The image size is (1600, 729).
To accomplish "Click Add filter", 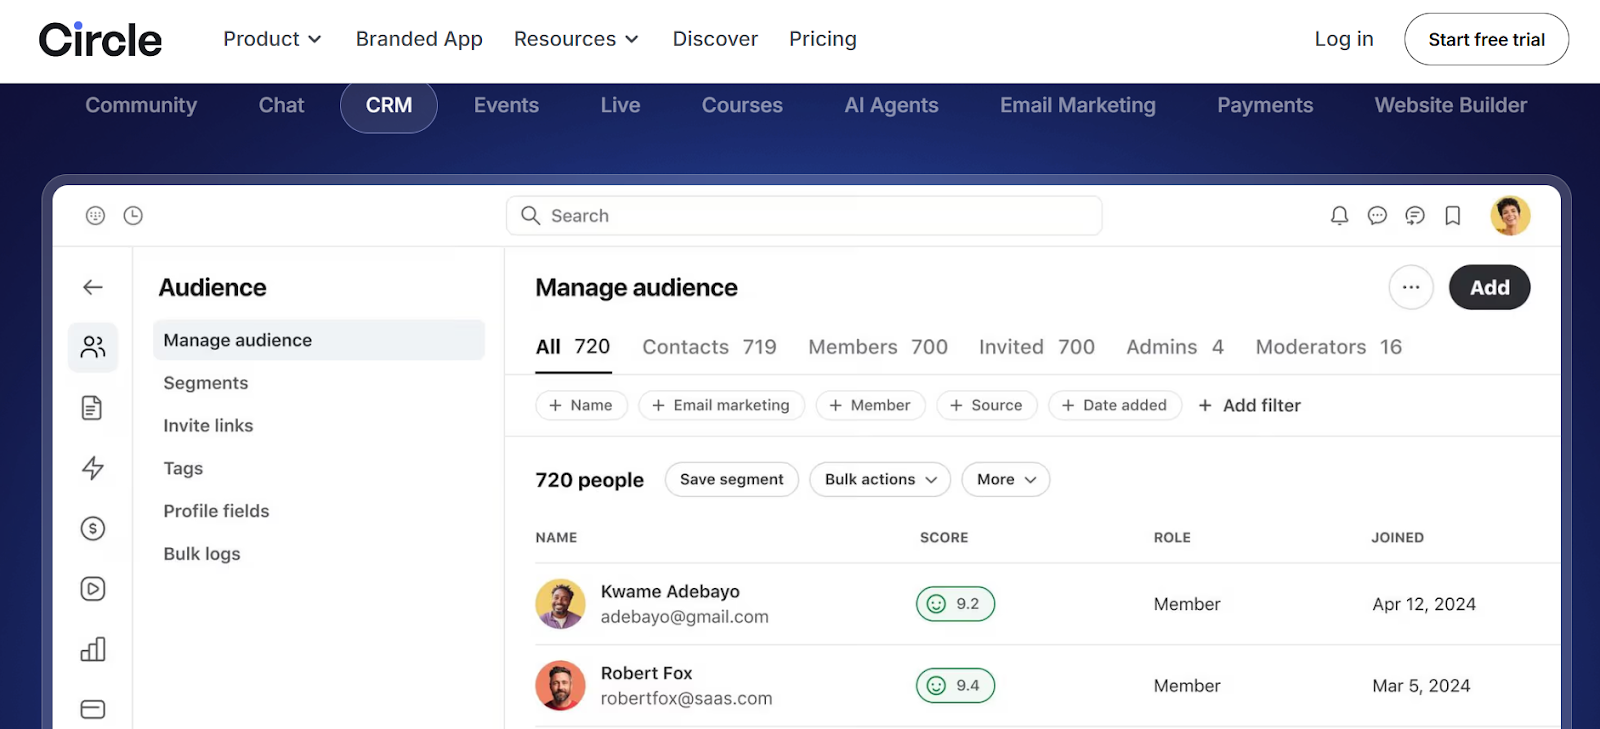I will coord(1250,405).
